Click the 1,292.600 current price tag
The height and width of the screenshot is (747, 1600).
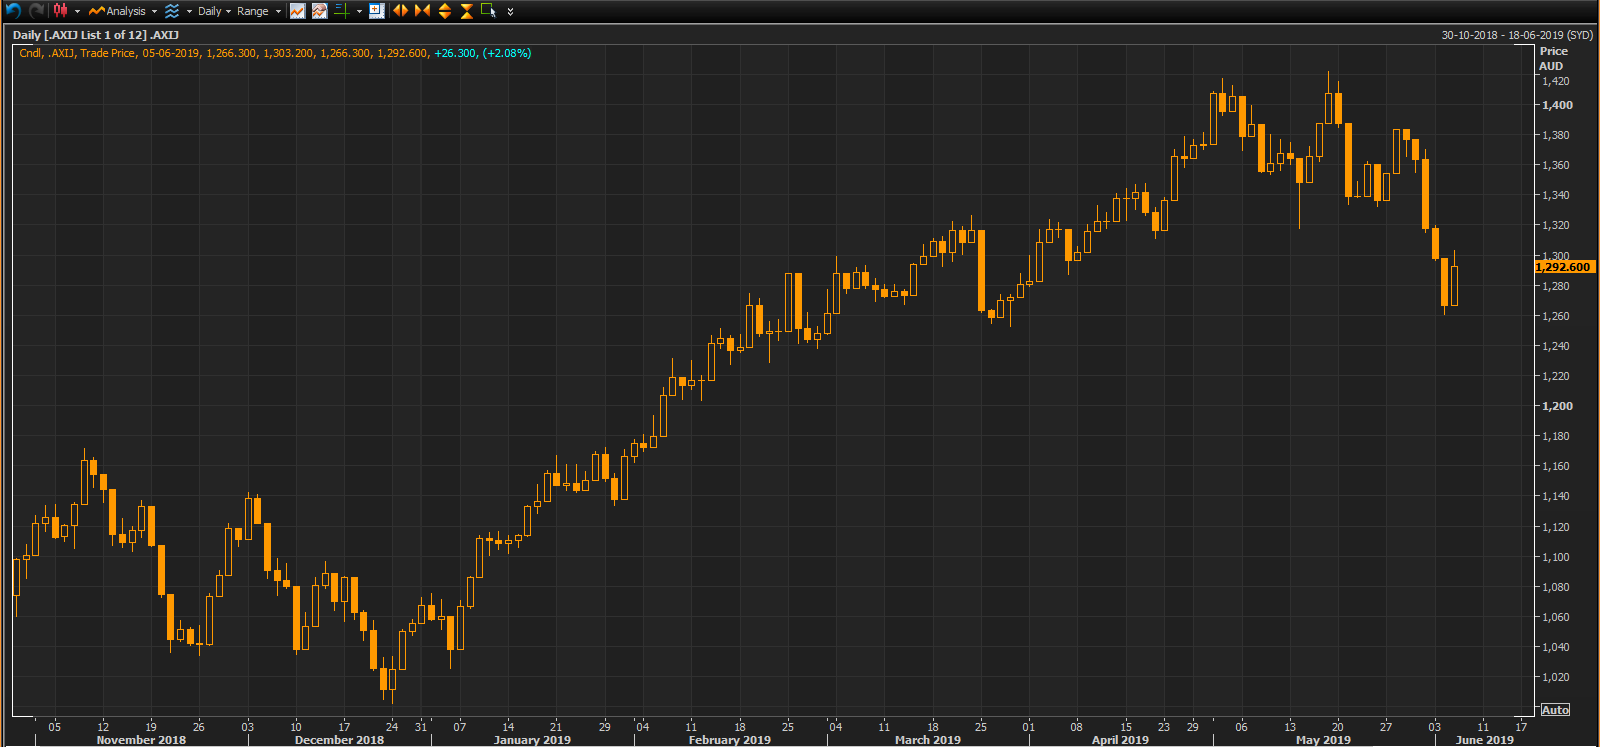pyautogui.click(x=1564, y=267)
